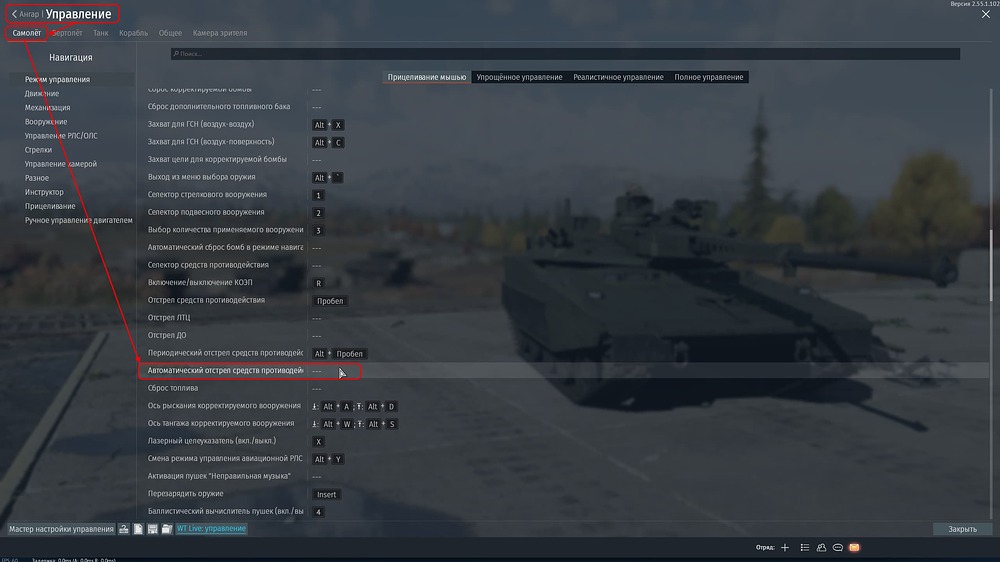Click the 4 binding for Баллистический вычислитель пушек
1000x562 pixels.
(318, 512)
